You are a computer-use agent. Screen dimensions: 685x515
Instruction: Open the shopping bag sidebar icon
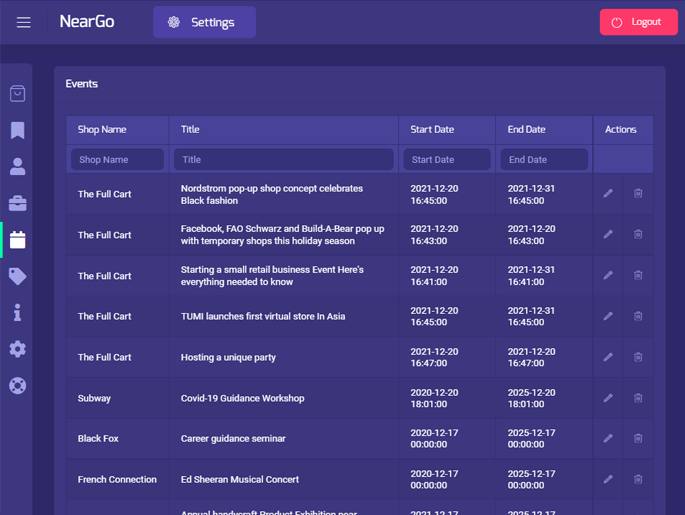coord(18,94)
